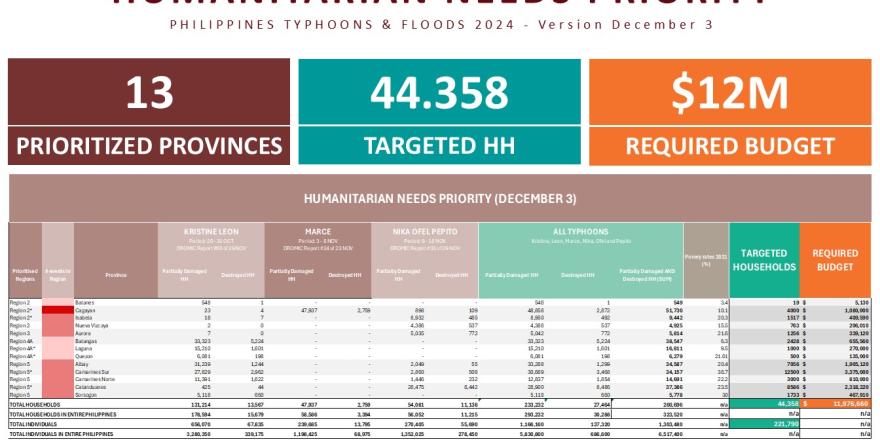
Task: Click the green 221,790 total individuals cell
Action: (x=764, y=424)
